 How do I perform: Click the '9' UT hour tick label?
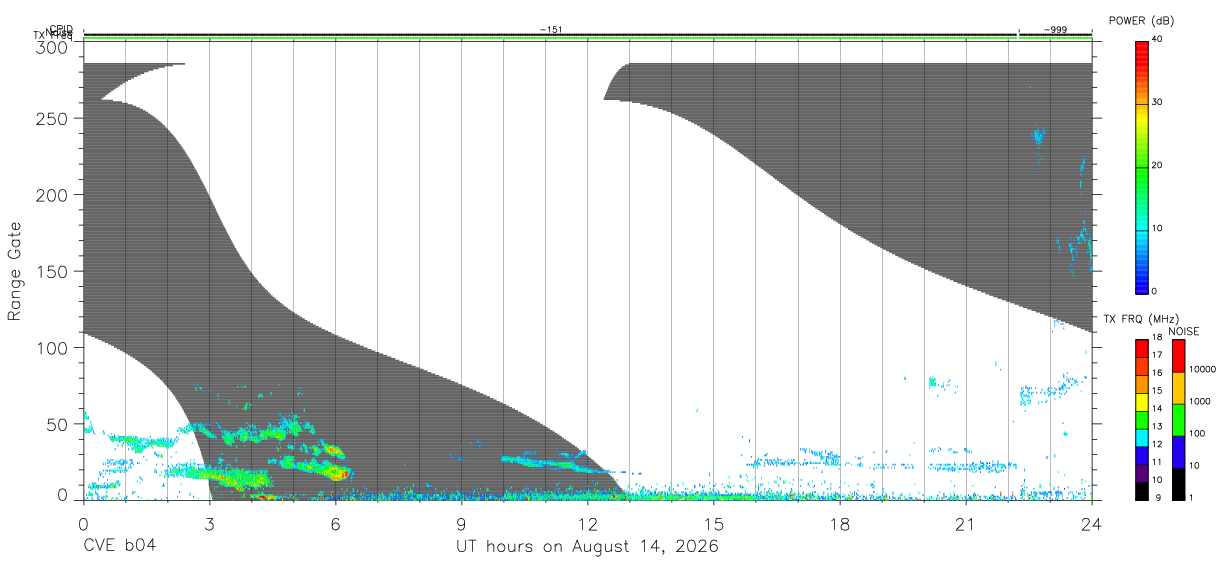point(461,524)
